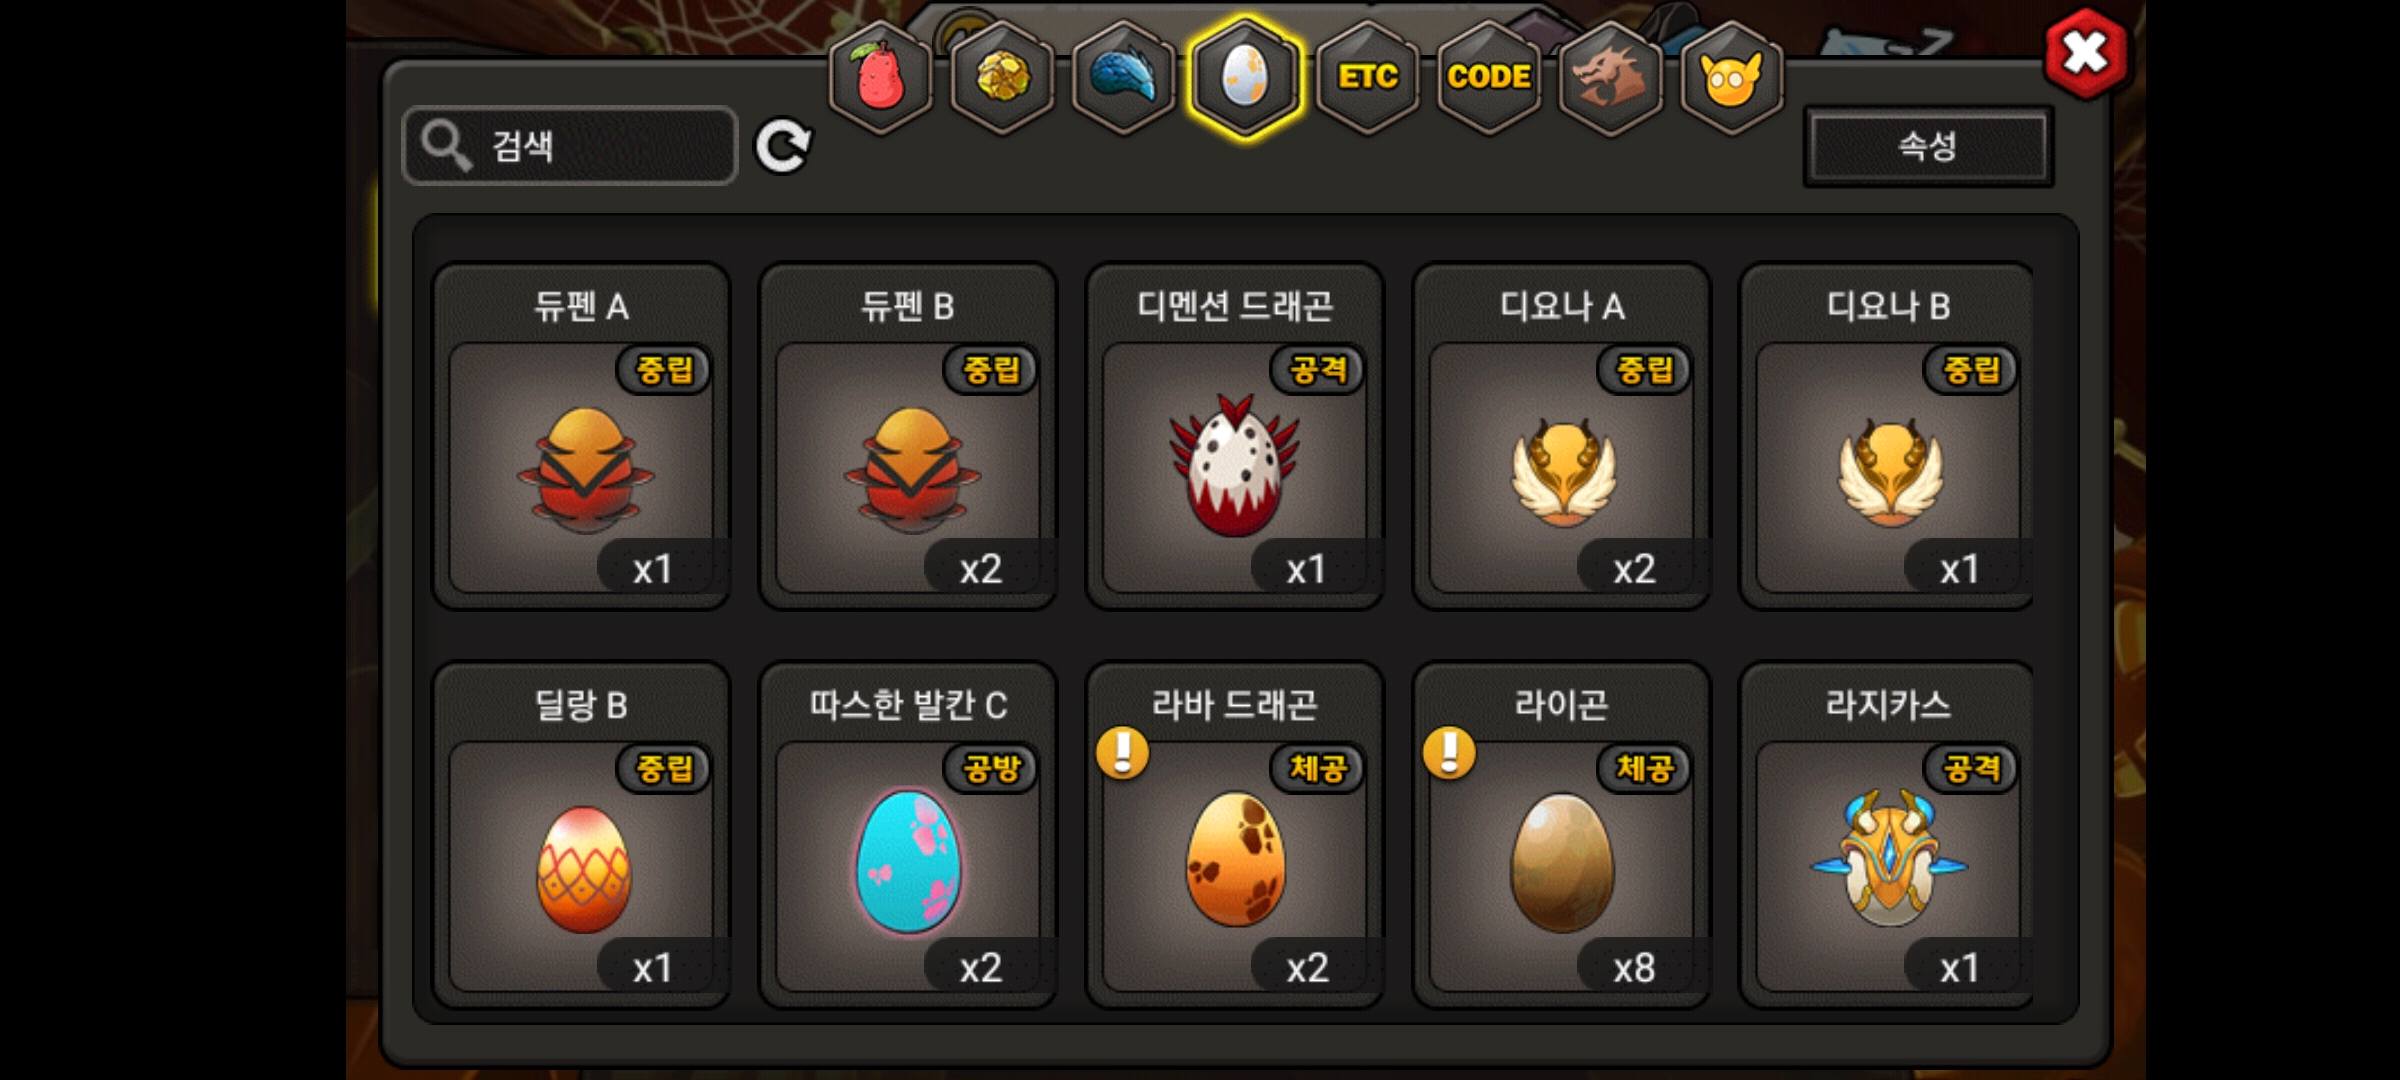Switch to the blue dragon tab
The width and height of the screenshot is (2400, 1080).
pyautogui.click(x=1123, y=78)
